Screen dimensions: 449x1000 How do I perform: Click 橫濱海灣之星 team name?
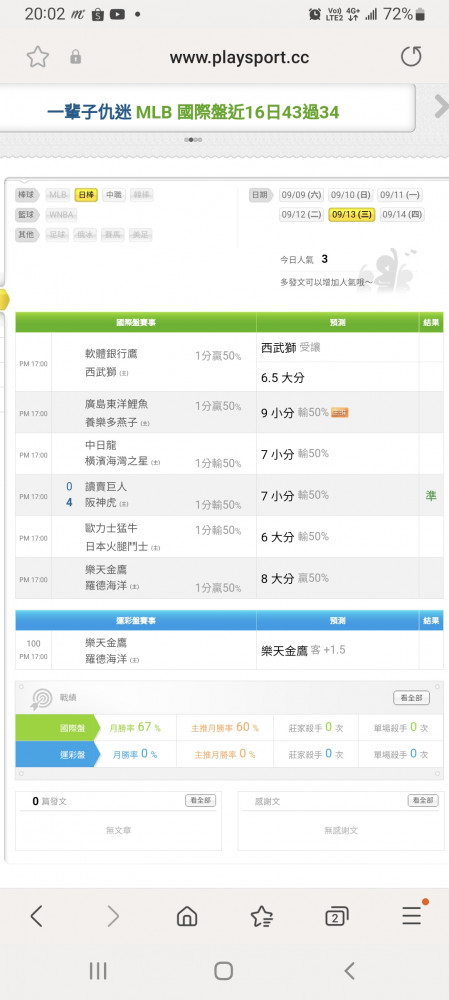(x=117, y=461)
